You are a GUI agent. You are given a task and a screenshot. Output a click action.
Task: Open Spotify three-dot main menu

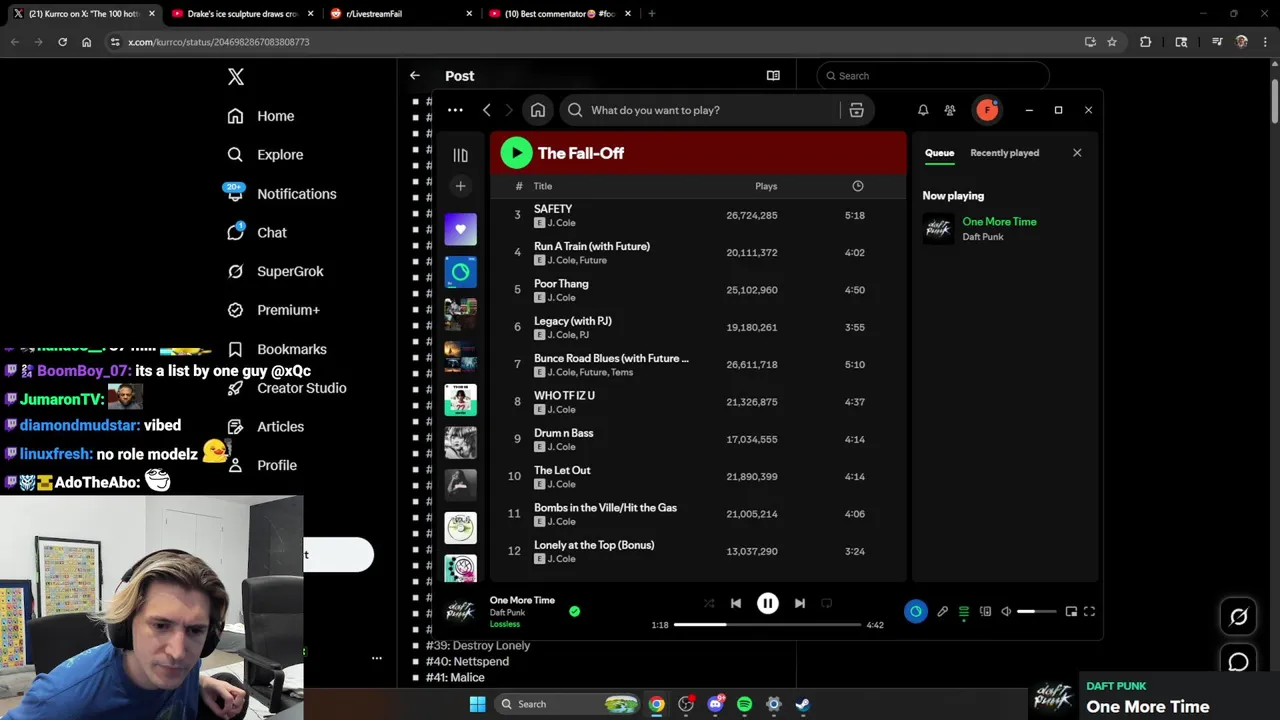pos(455,110)
